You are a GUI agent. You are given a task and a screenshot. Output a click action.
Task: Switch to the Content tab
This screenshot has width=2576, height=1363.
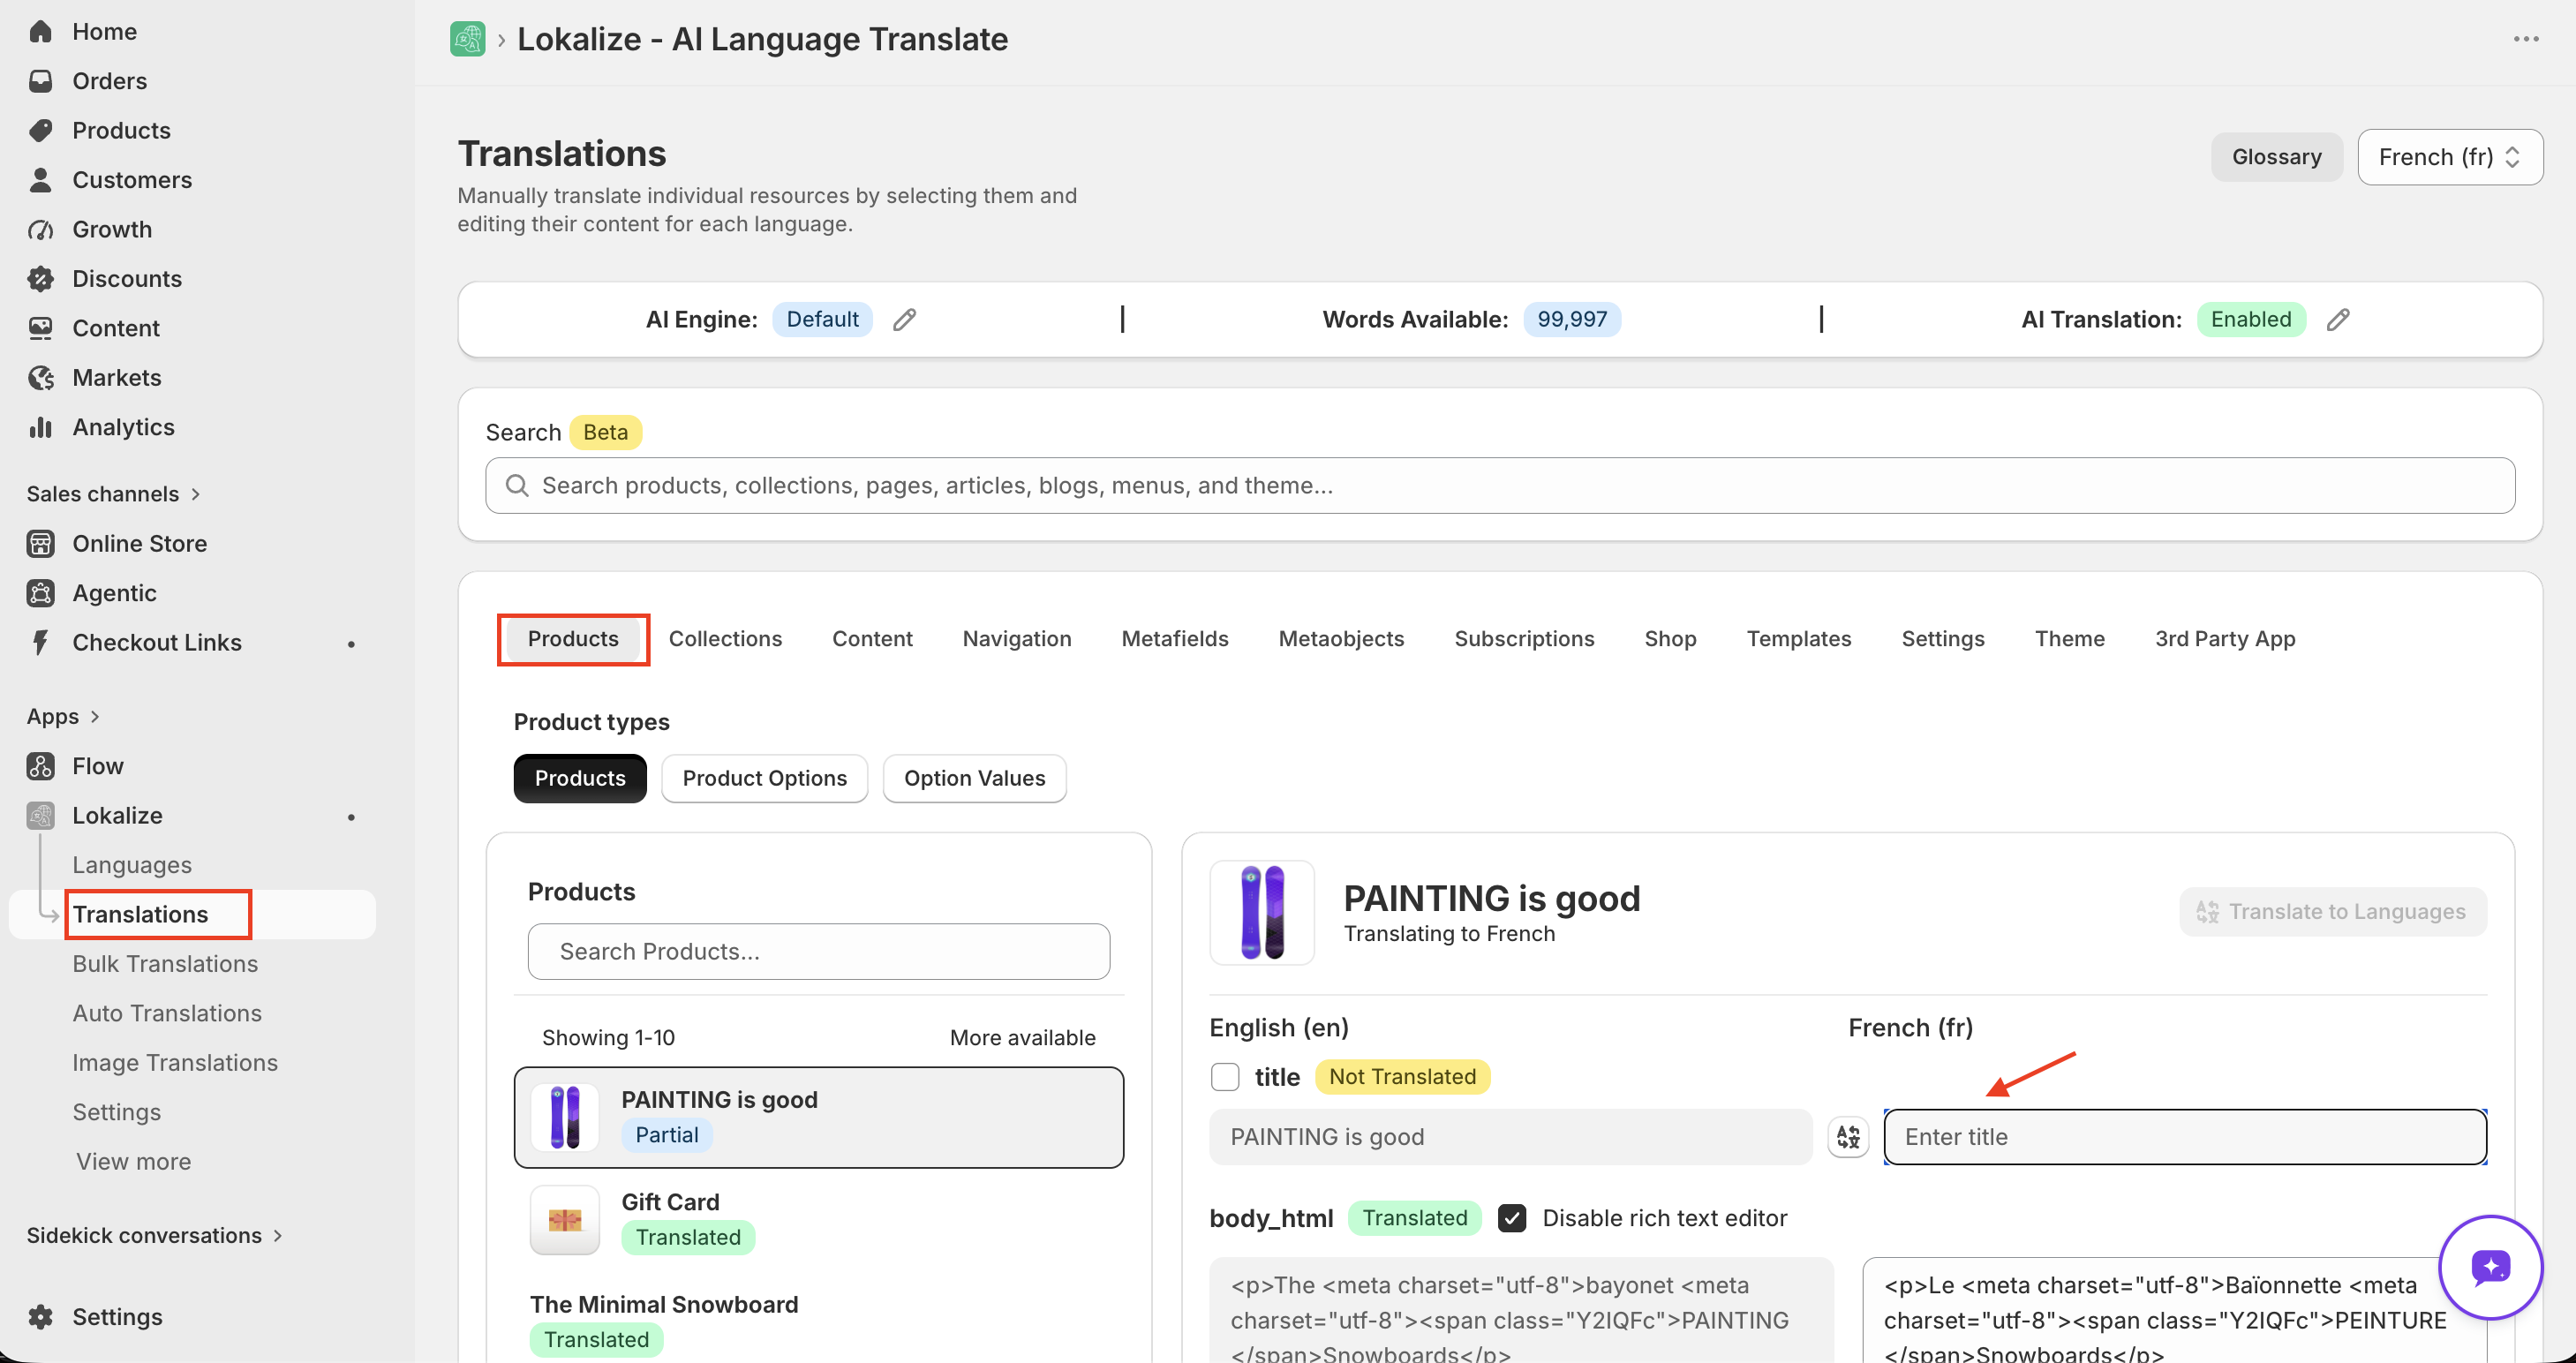click(x=872, y=639)
